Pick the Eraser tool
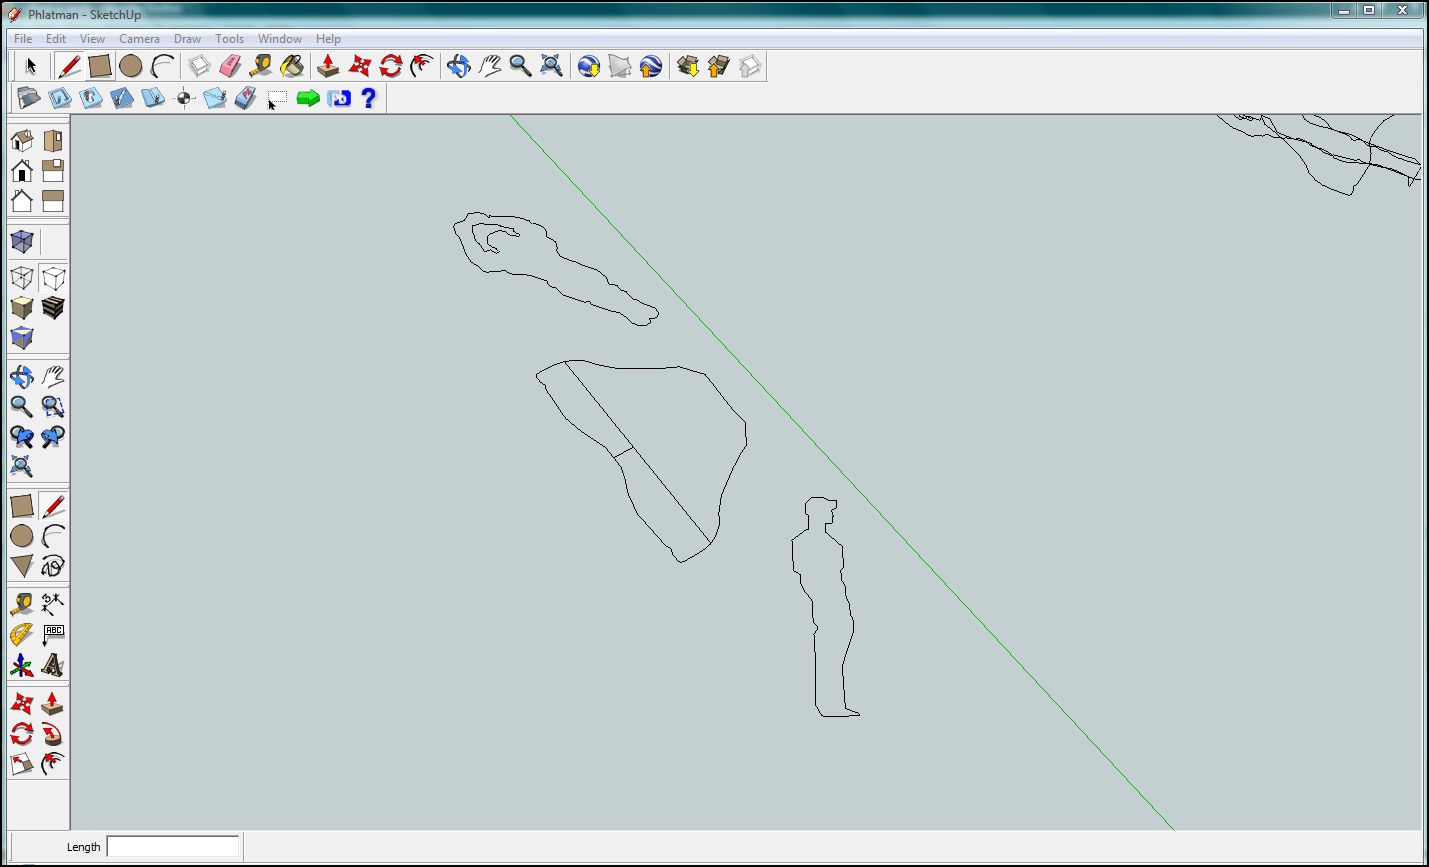Screen dimensions: 1429x867 (230, 66)
